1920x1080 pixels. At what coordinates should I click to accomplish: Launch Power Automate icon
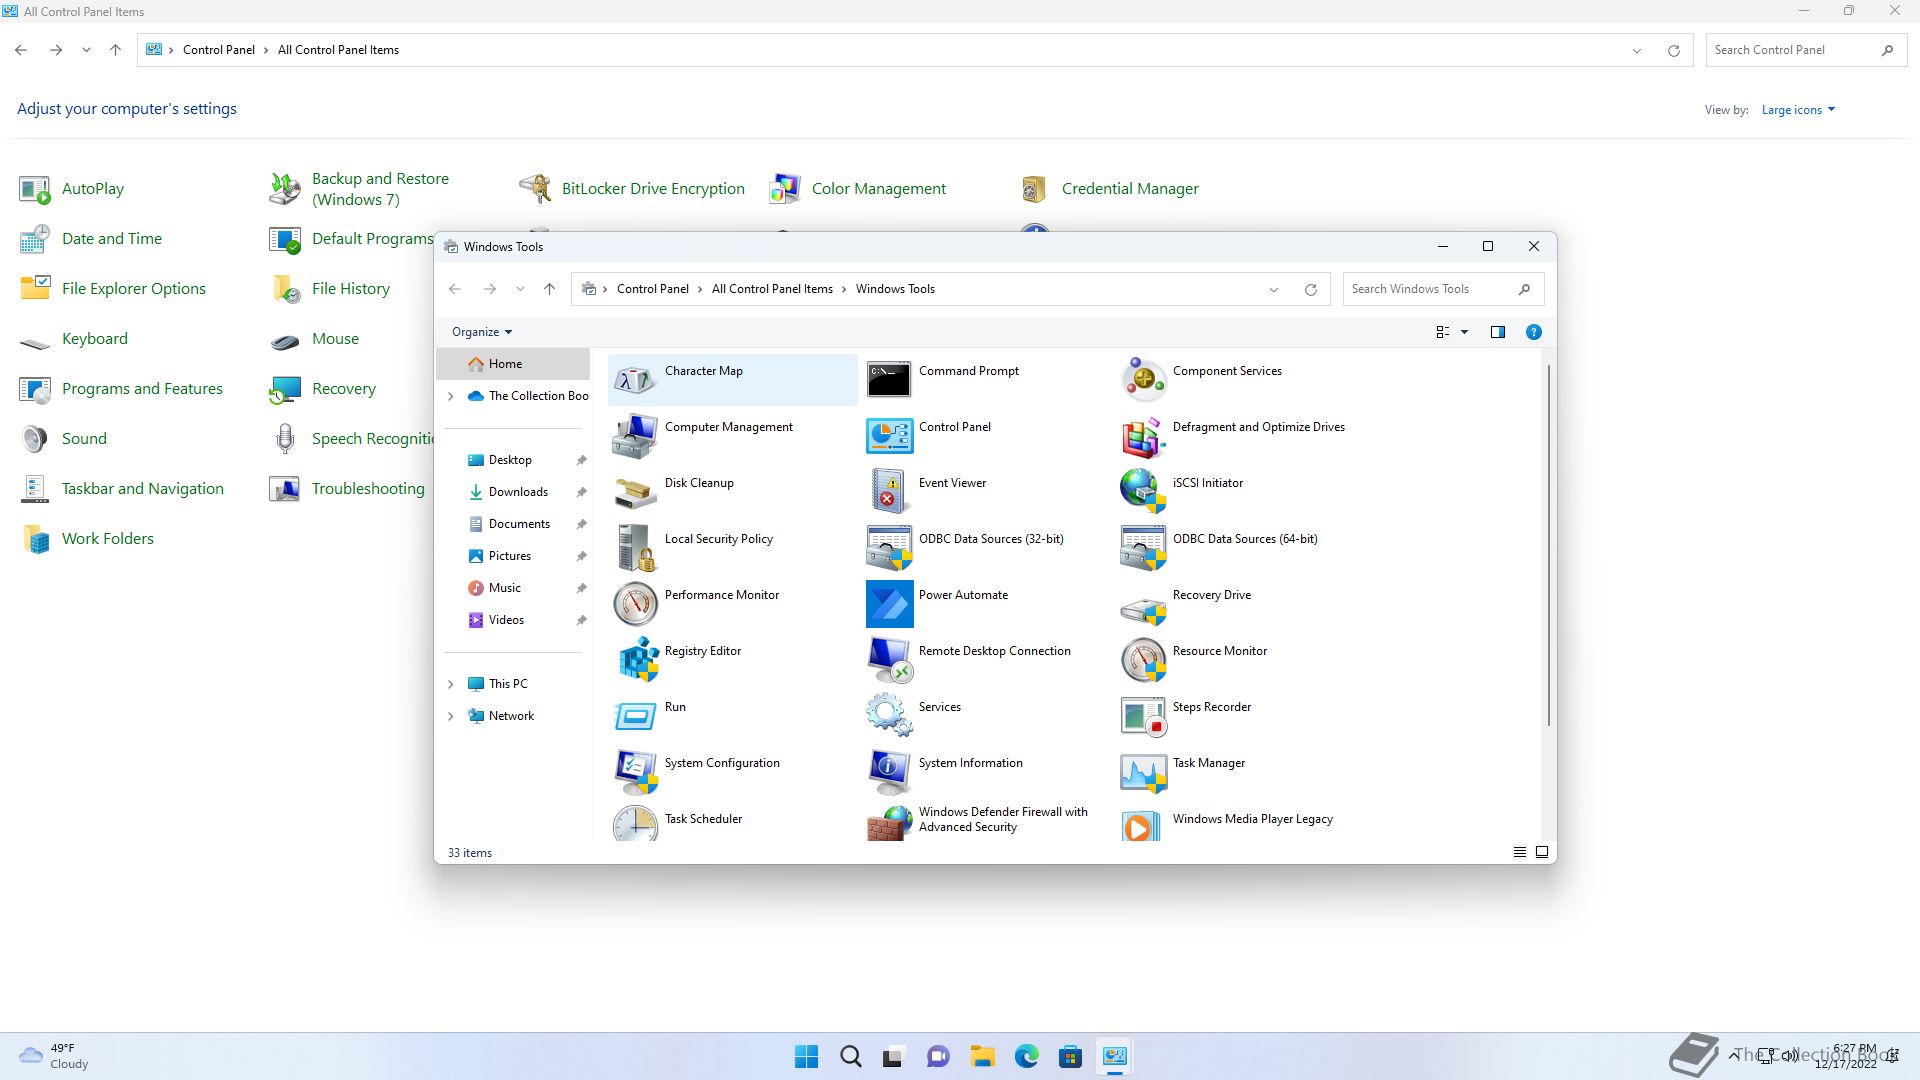point(889,604)
